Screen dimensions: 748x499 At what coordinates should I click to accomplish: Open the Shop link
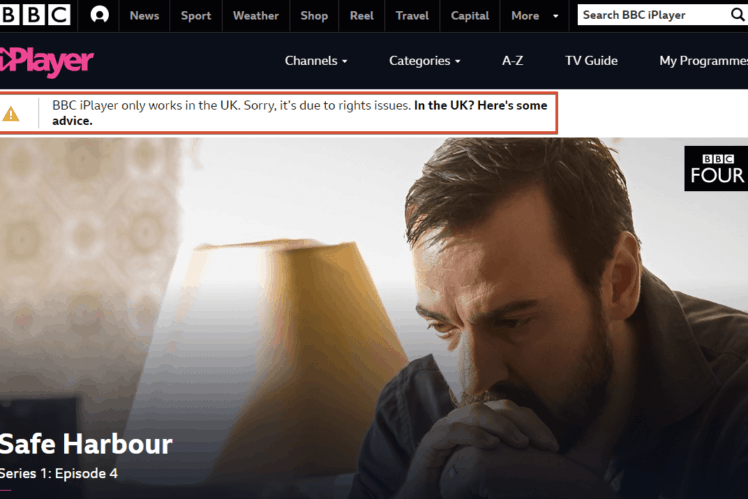click(314, 16)
